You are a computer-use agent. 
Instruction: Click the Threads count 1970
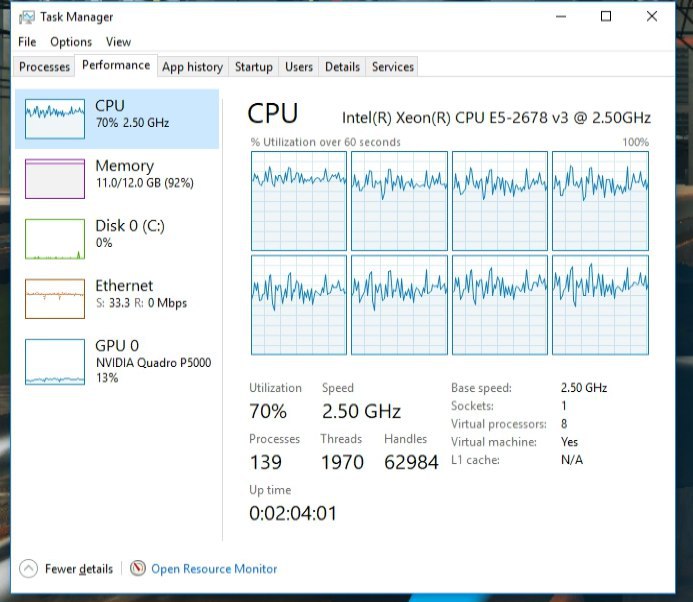[x=343, y=462]
